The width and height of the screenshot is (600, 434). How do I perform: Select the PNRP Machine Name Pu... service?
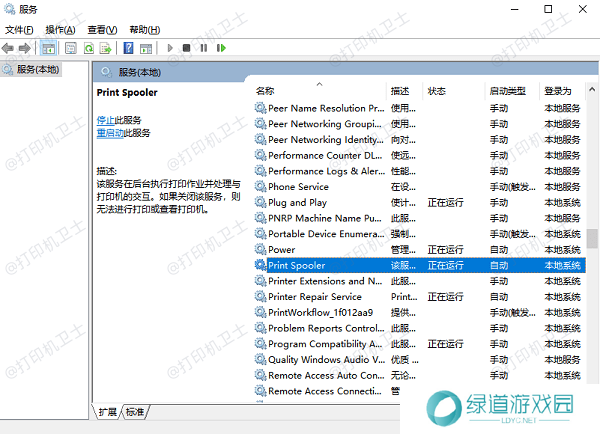point(419,218)
